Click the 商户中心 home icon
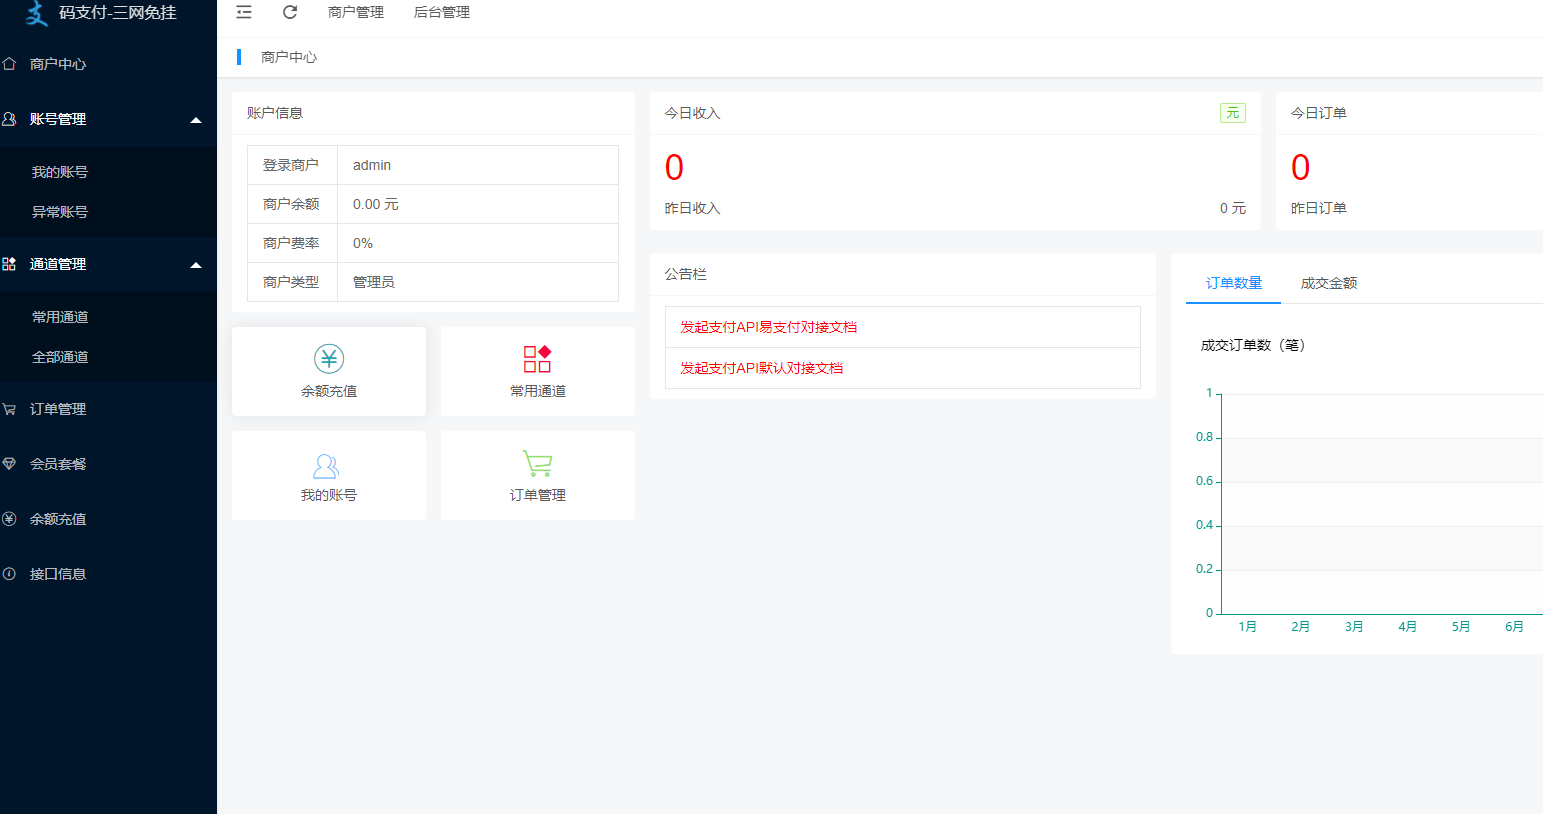This screenshot has height=814, width=1543. (x=9, y=64)
